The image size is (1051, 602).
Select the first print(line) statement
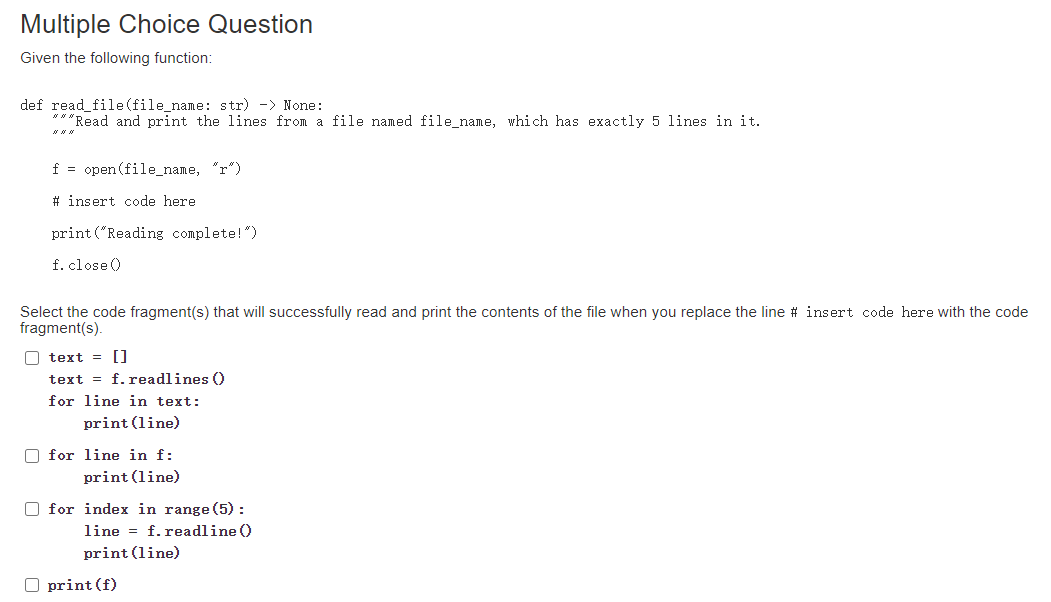(131, 423)
